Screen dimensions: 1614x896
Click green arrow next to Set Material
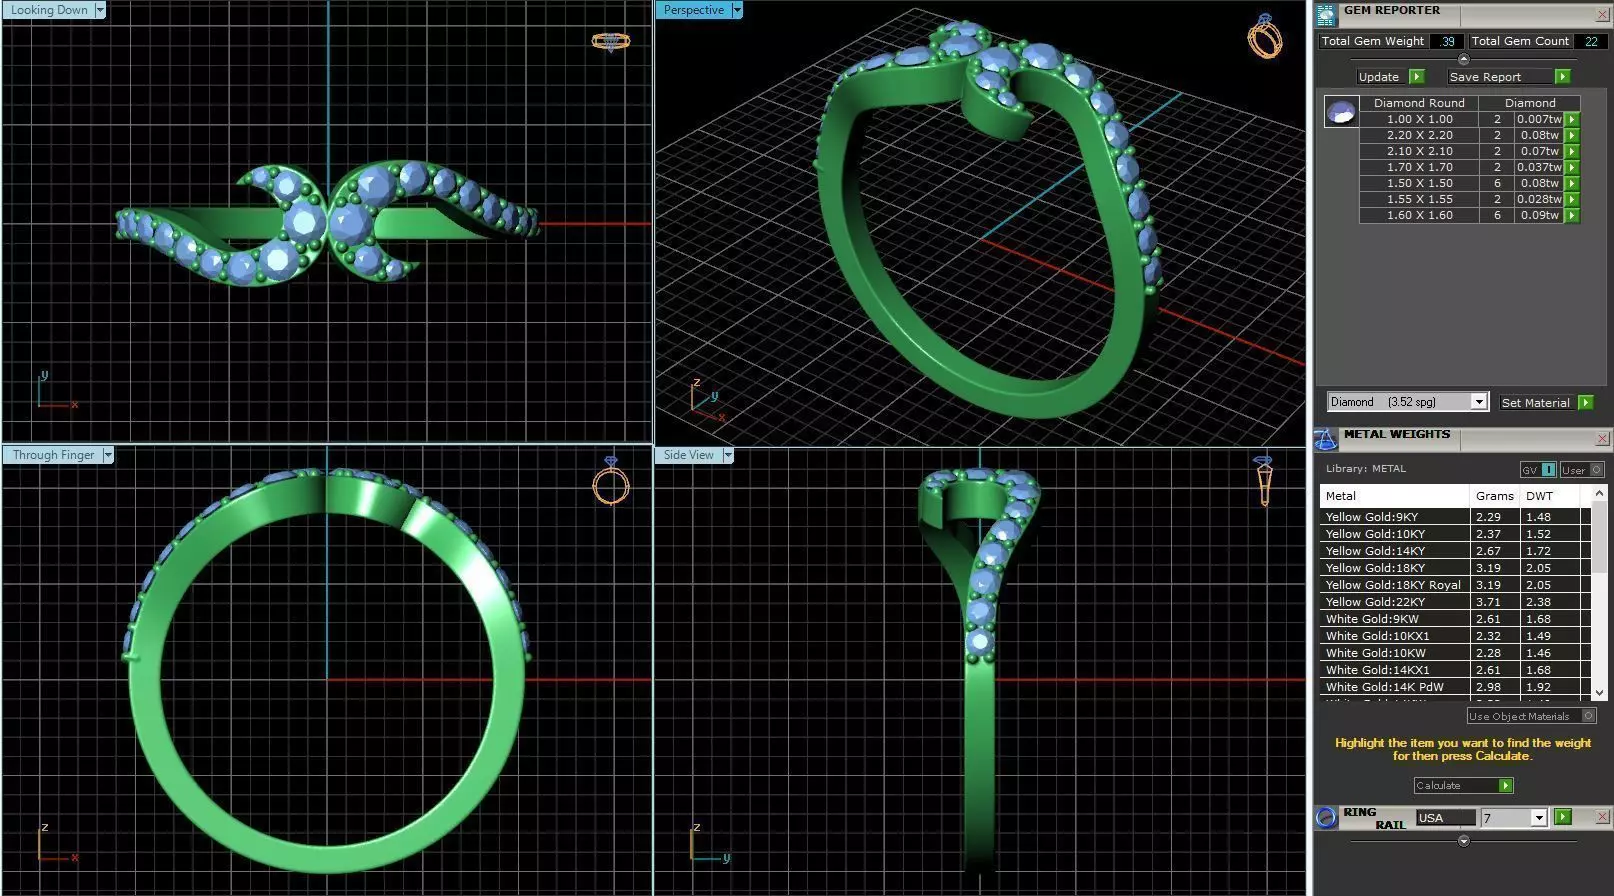pos(1585,402)
